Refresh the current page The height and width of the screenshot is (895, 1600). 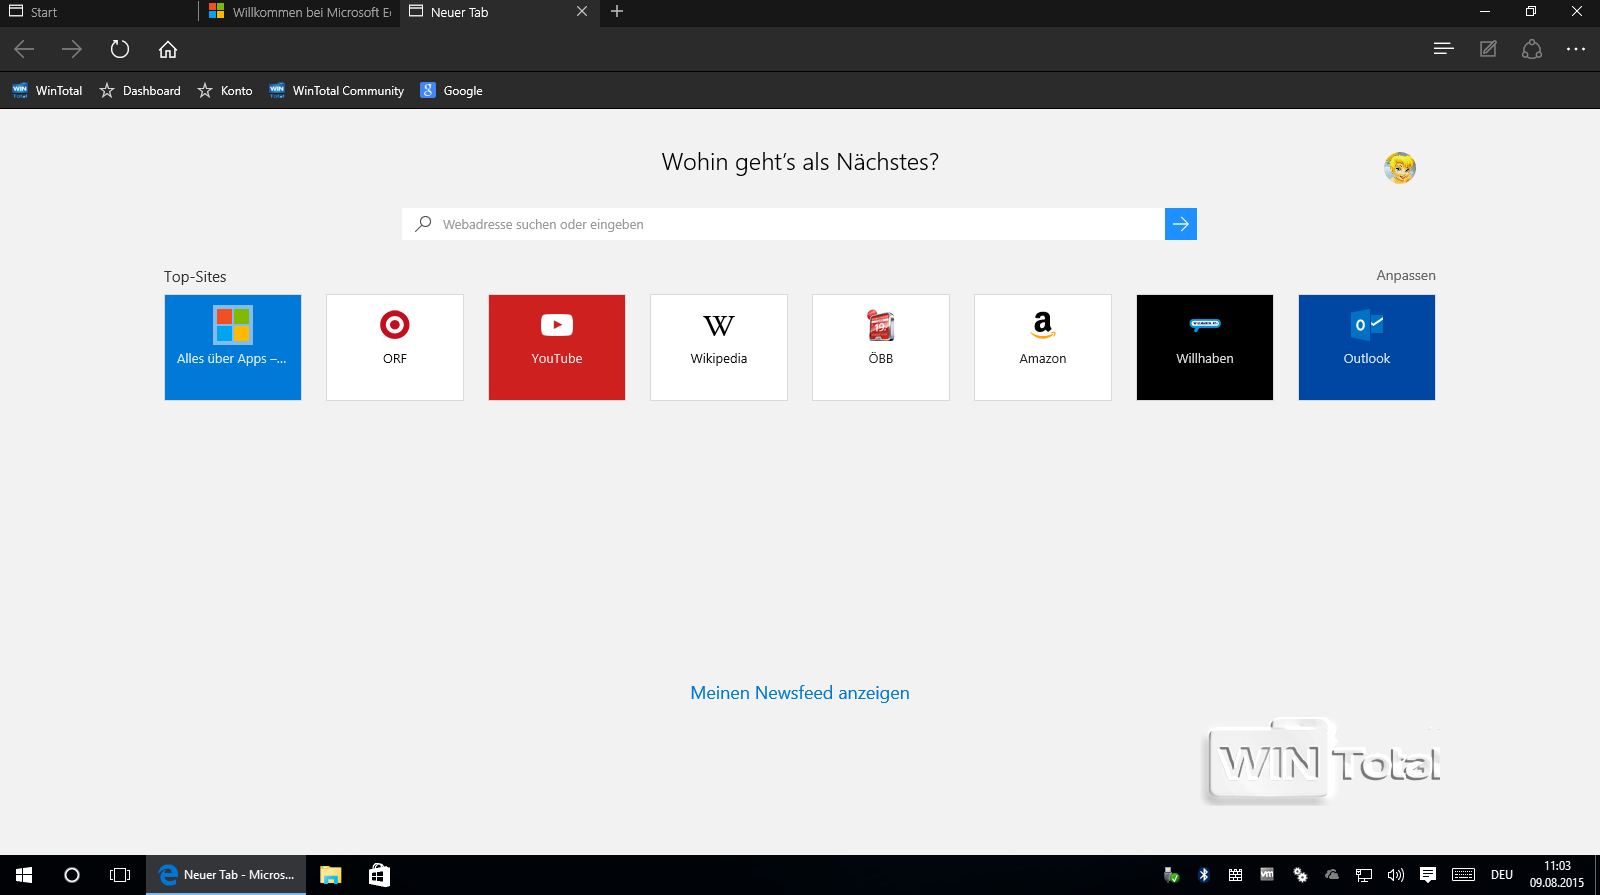120,49
